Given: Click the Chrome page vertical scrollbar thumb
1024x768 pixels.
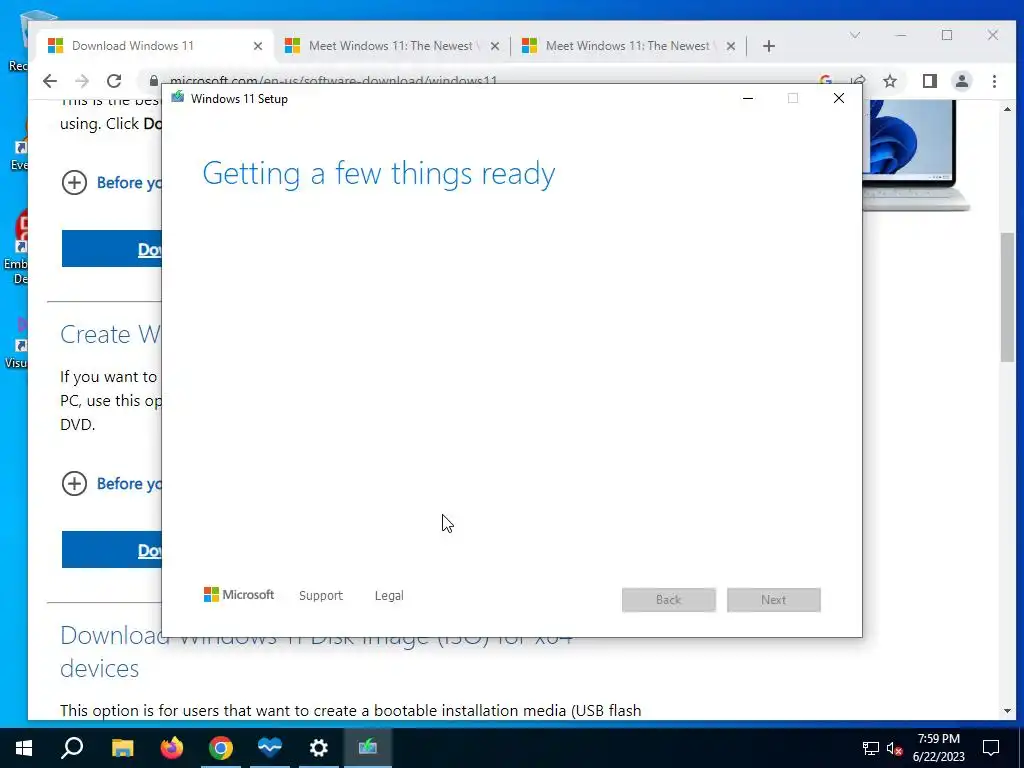Looking at the screenshot, I should [1007, 297].
